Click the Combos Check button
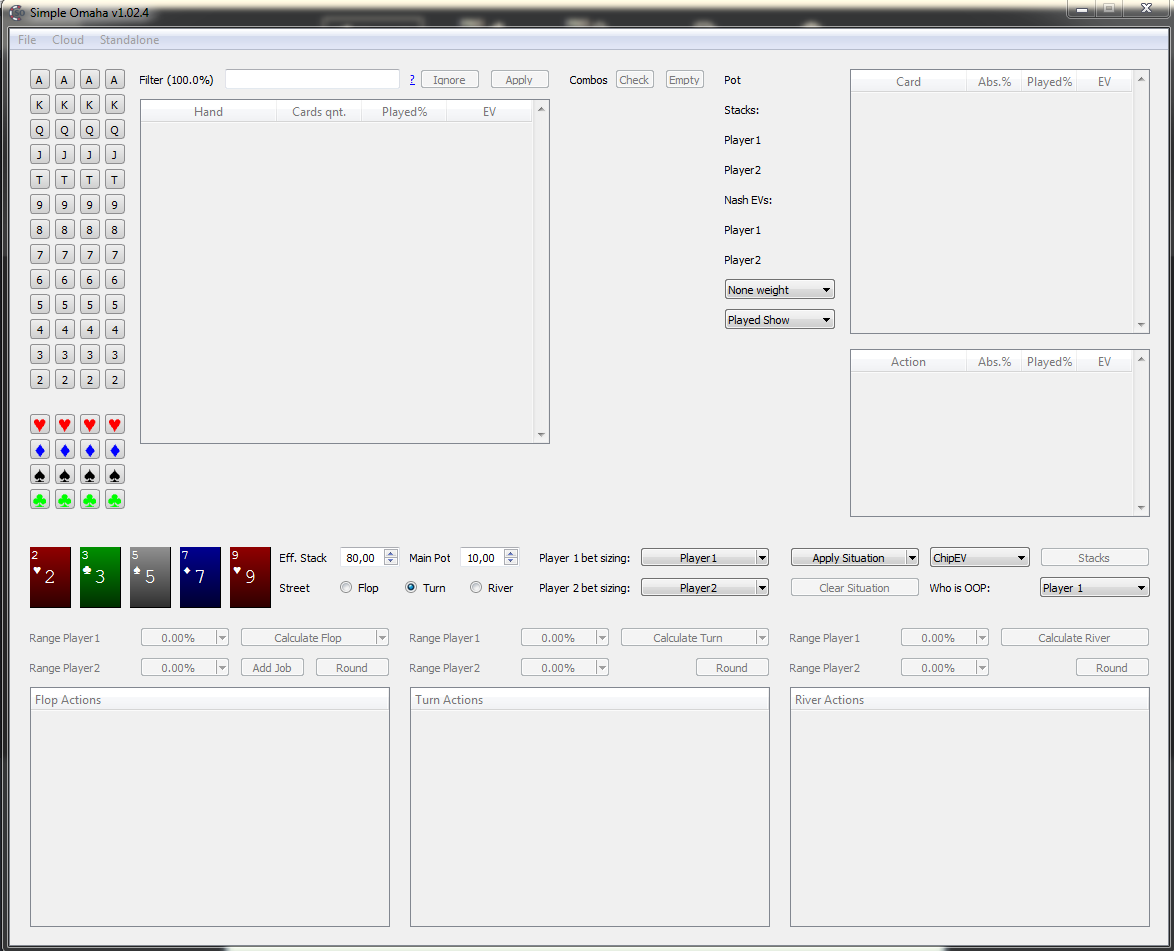 pos(634,79)
